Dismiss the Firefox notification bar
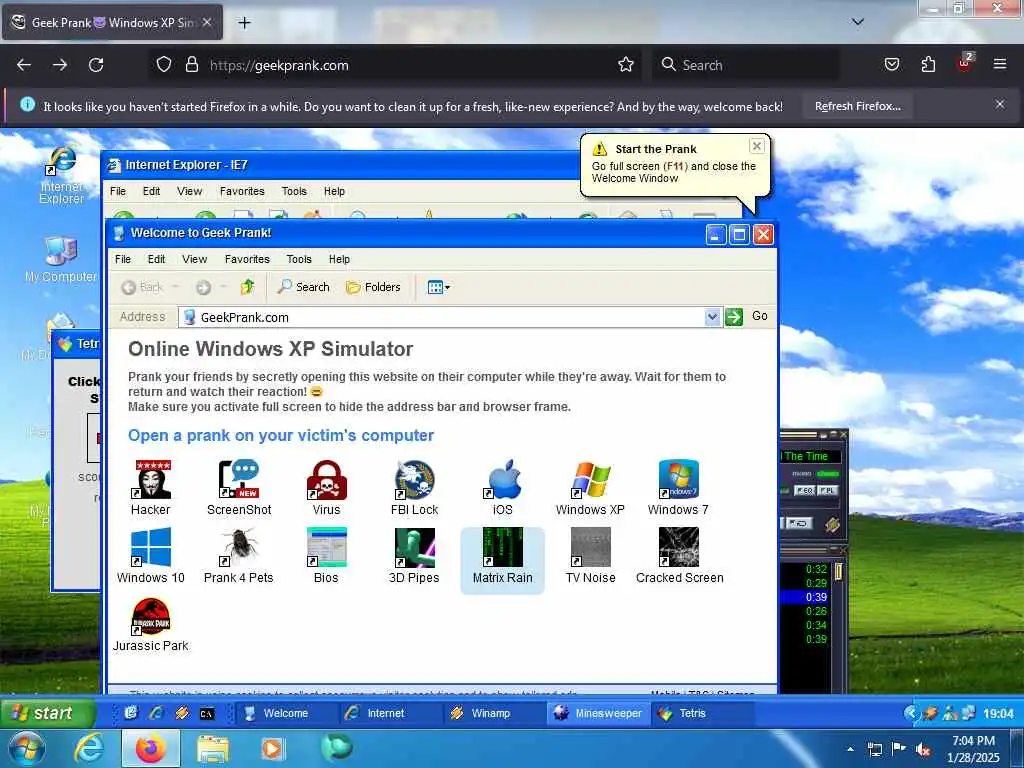 (999, 104)
